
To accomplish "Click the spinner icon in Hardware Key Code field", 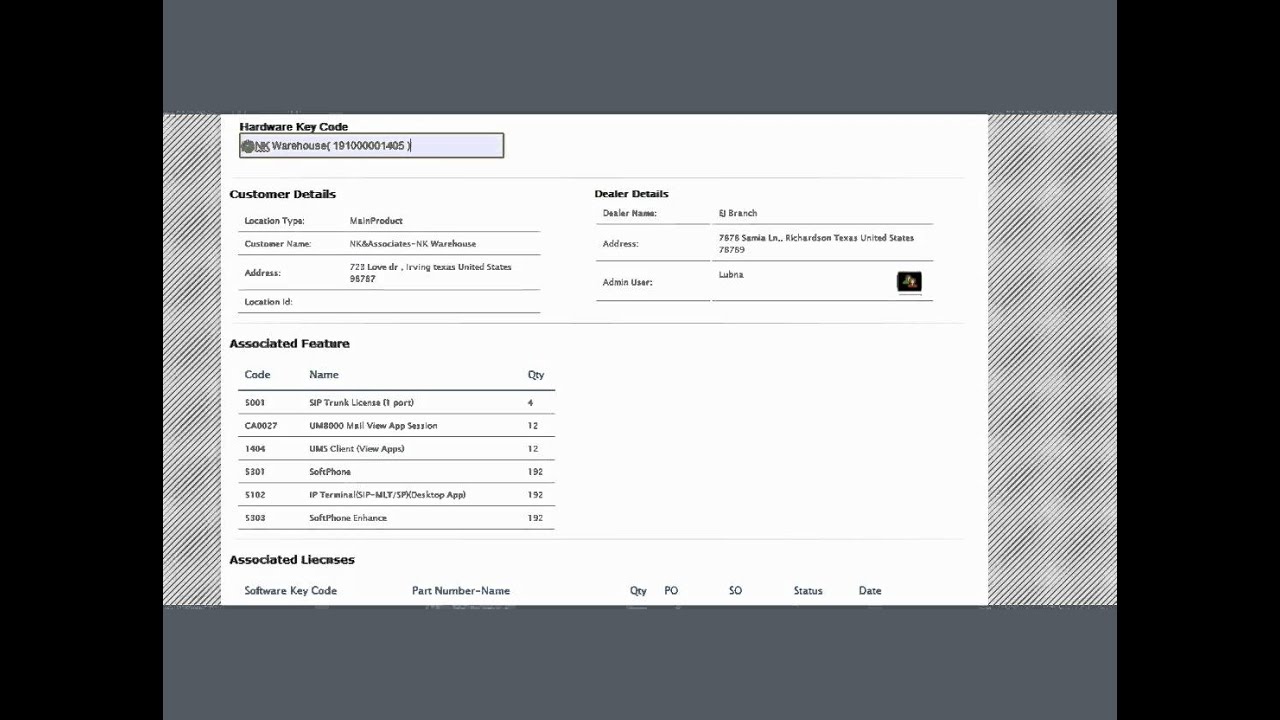I will pyautogui.click(x=248, y=146).
